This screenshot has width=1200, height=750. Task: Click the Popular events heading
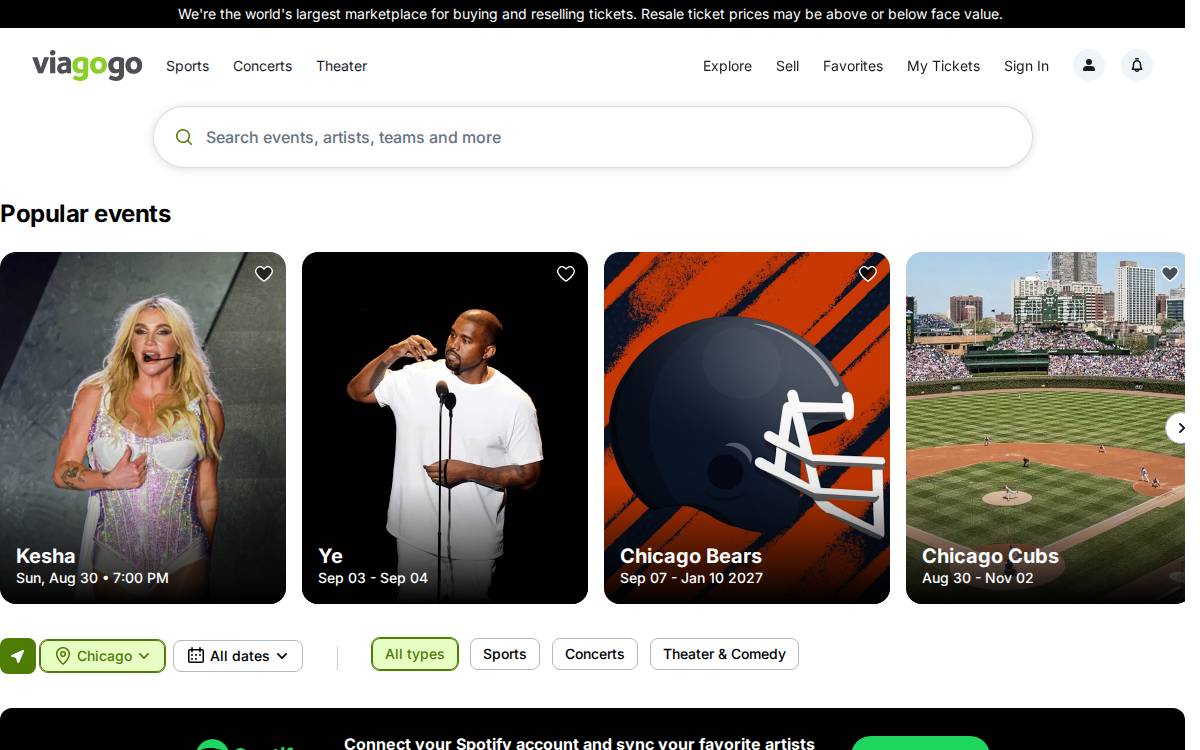pos(86,214)
